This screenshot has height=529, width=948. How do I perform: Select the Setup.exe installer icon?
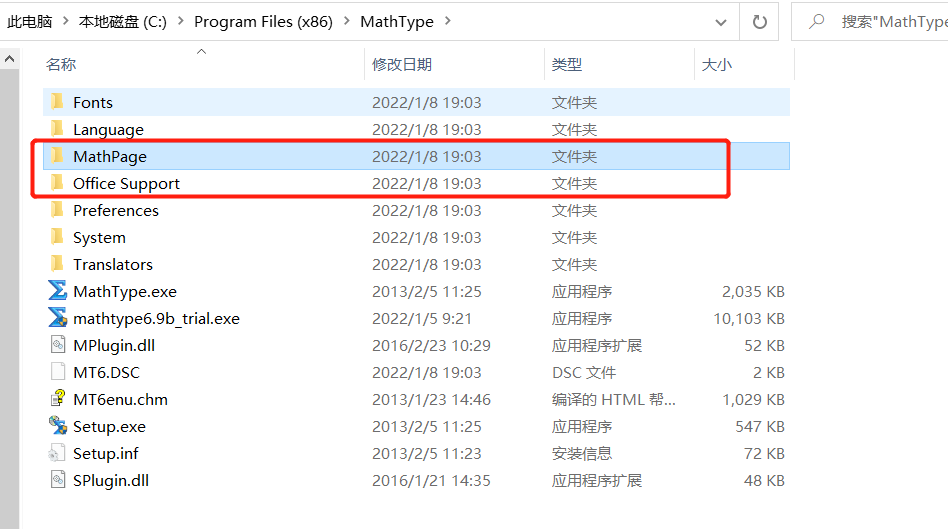coord(57,426)
